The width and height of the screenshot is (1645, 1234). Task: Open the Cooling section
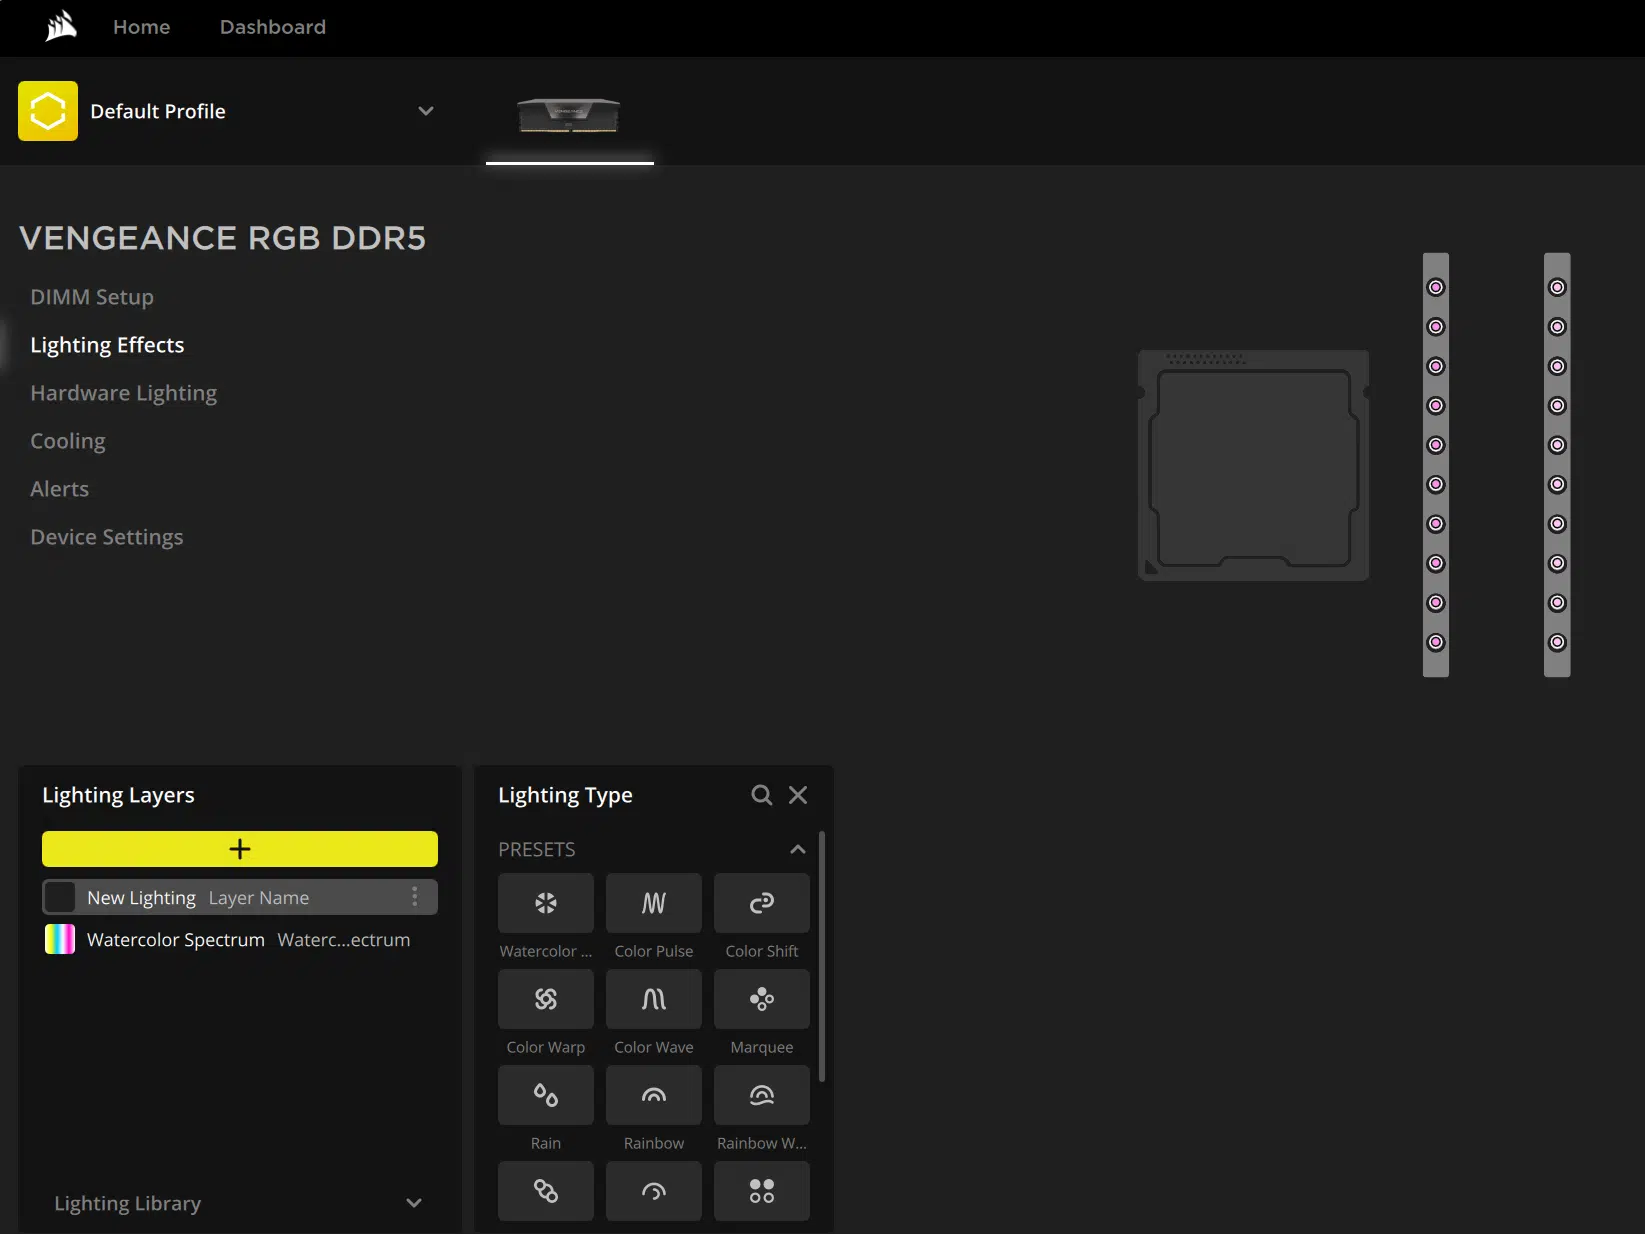pos(68,441)
